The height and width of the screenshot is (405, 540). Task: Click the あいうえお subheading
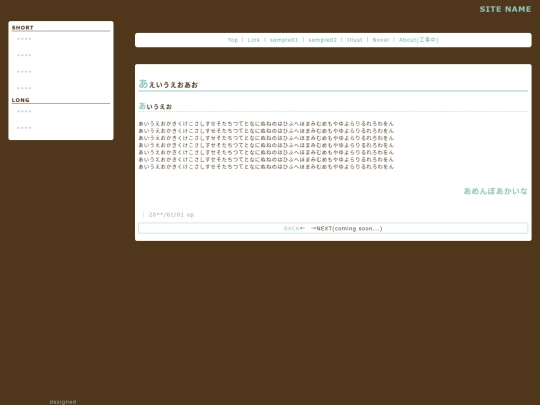point(155,106)
